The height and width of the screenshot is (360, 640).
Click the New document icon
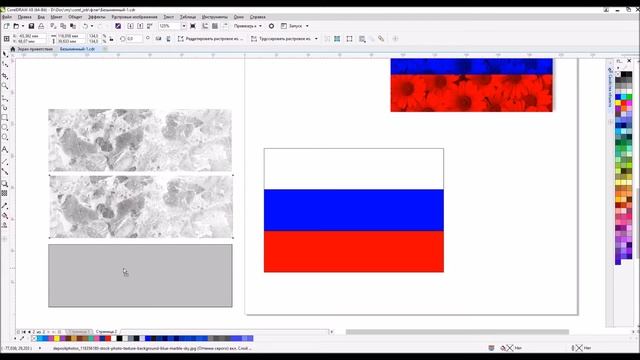pos(6,26)
